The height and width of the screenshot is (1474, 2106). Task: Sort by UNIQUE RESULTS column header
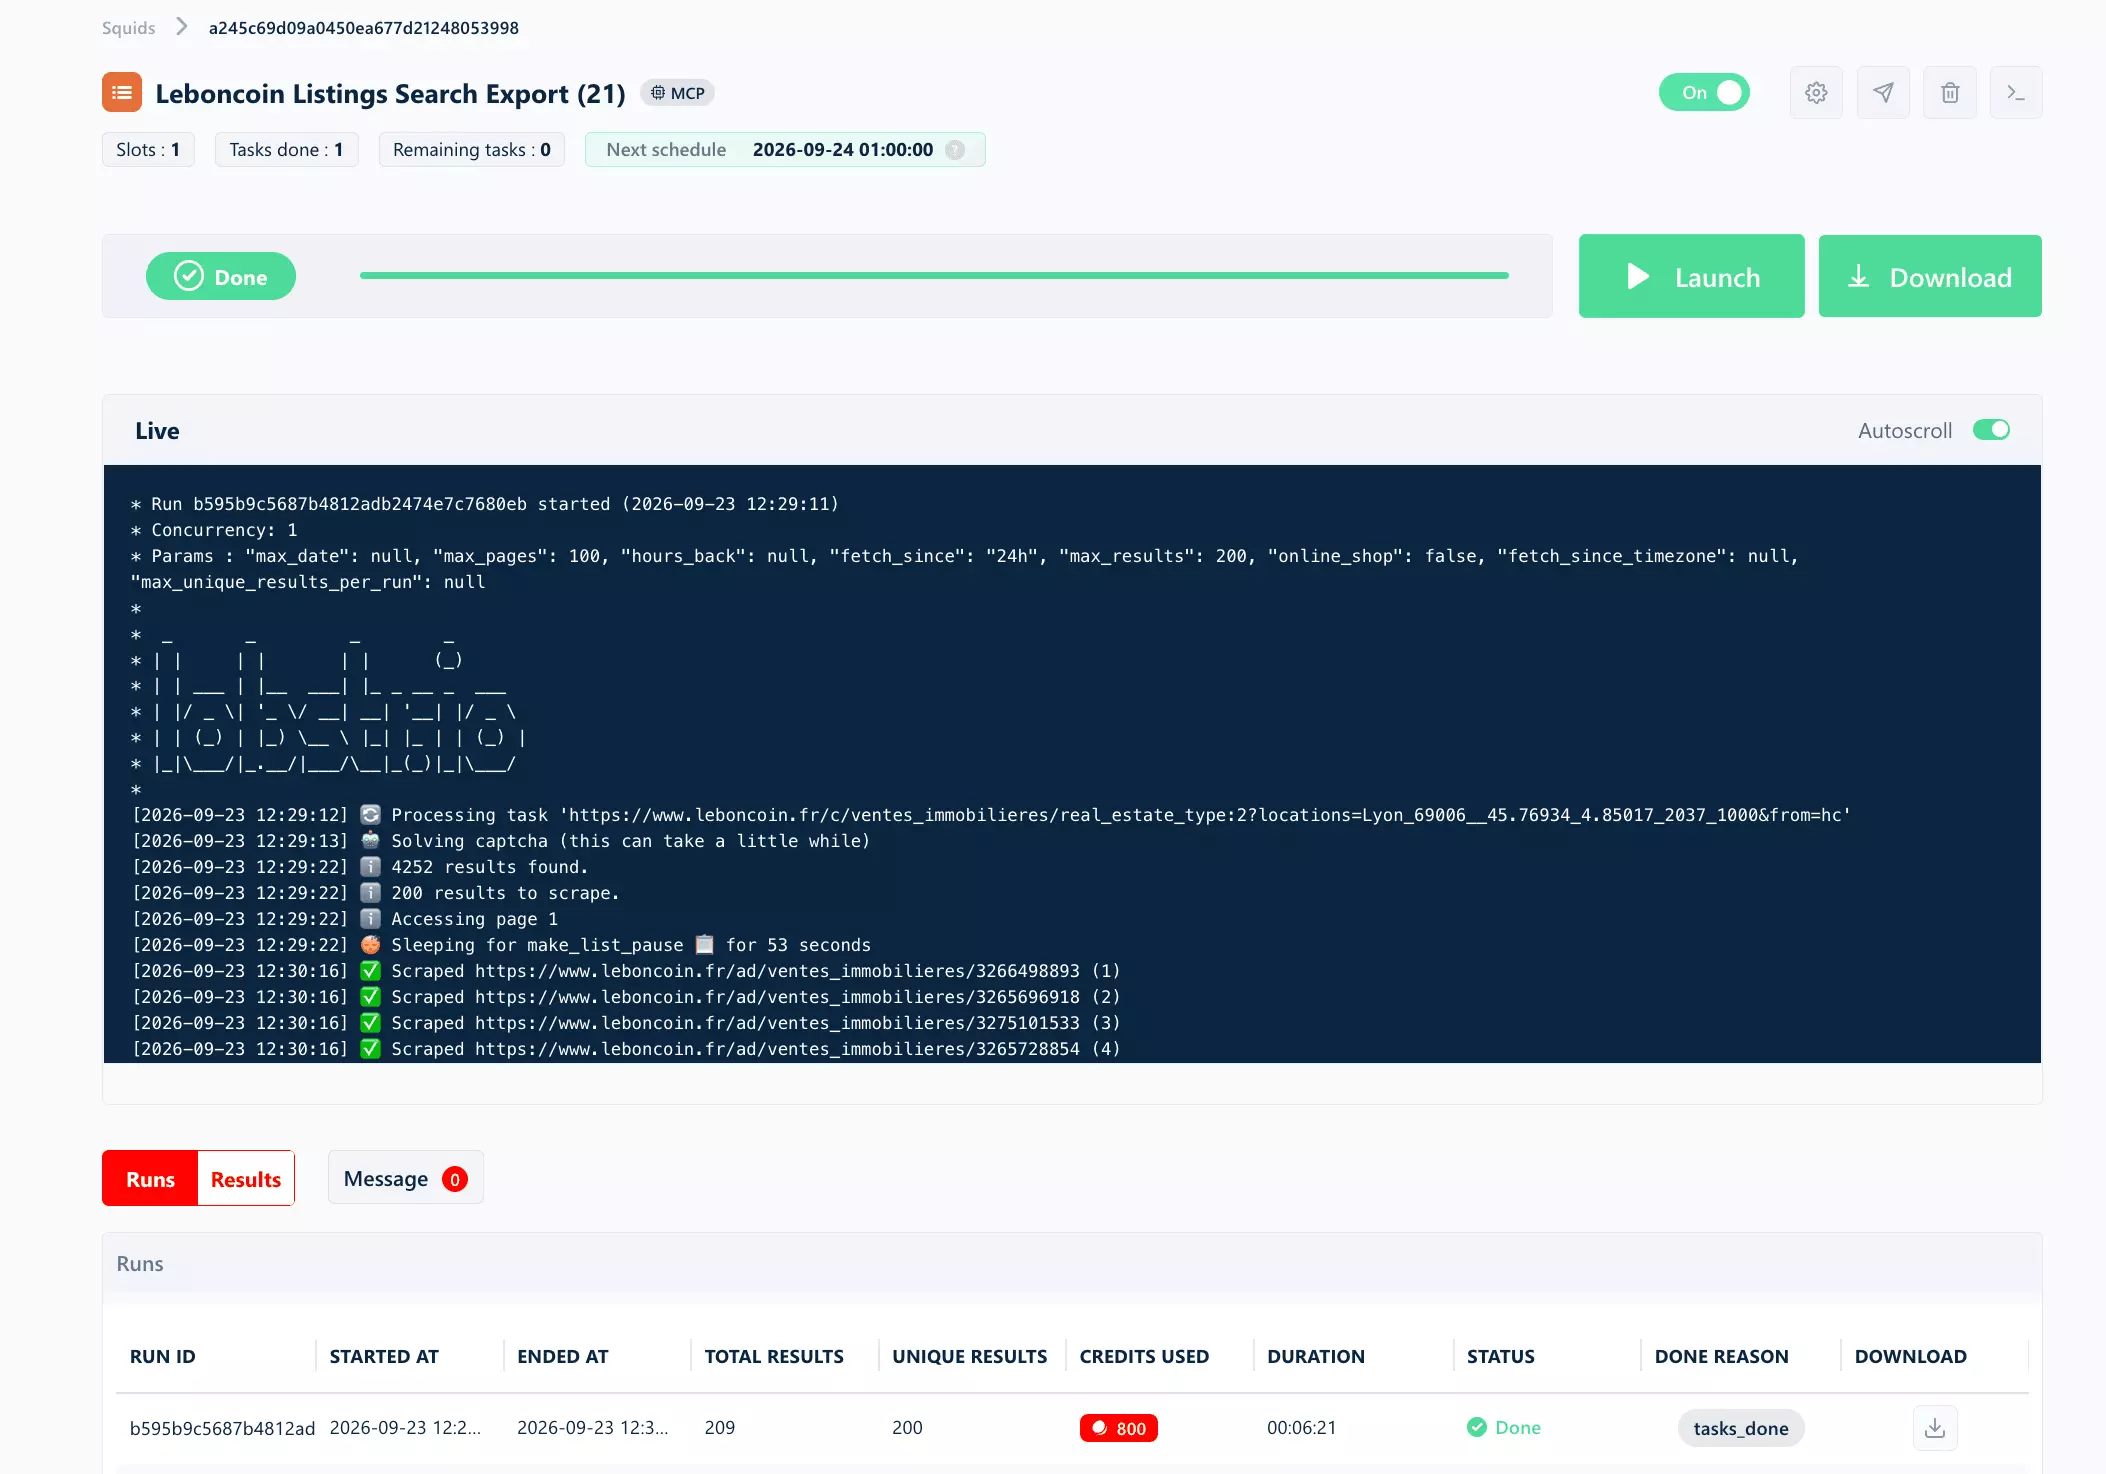(x=969, y=1356)
